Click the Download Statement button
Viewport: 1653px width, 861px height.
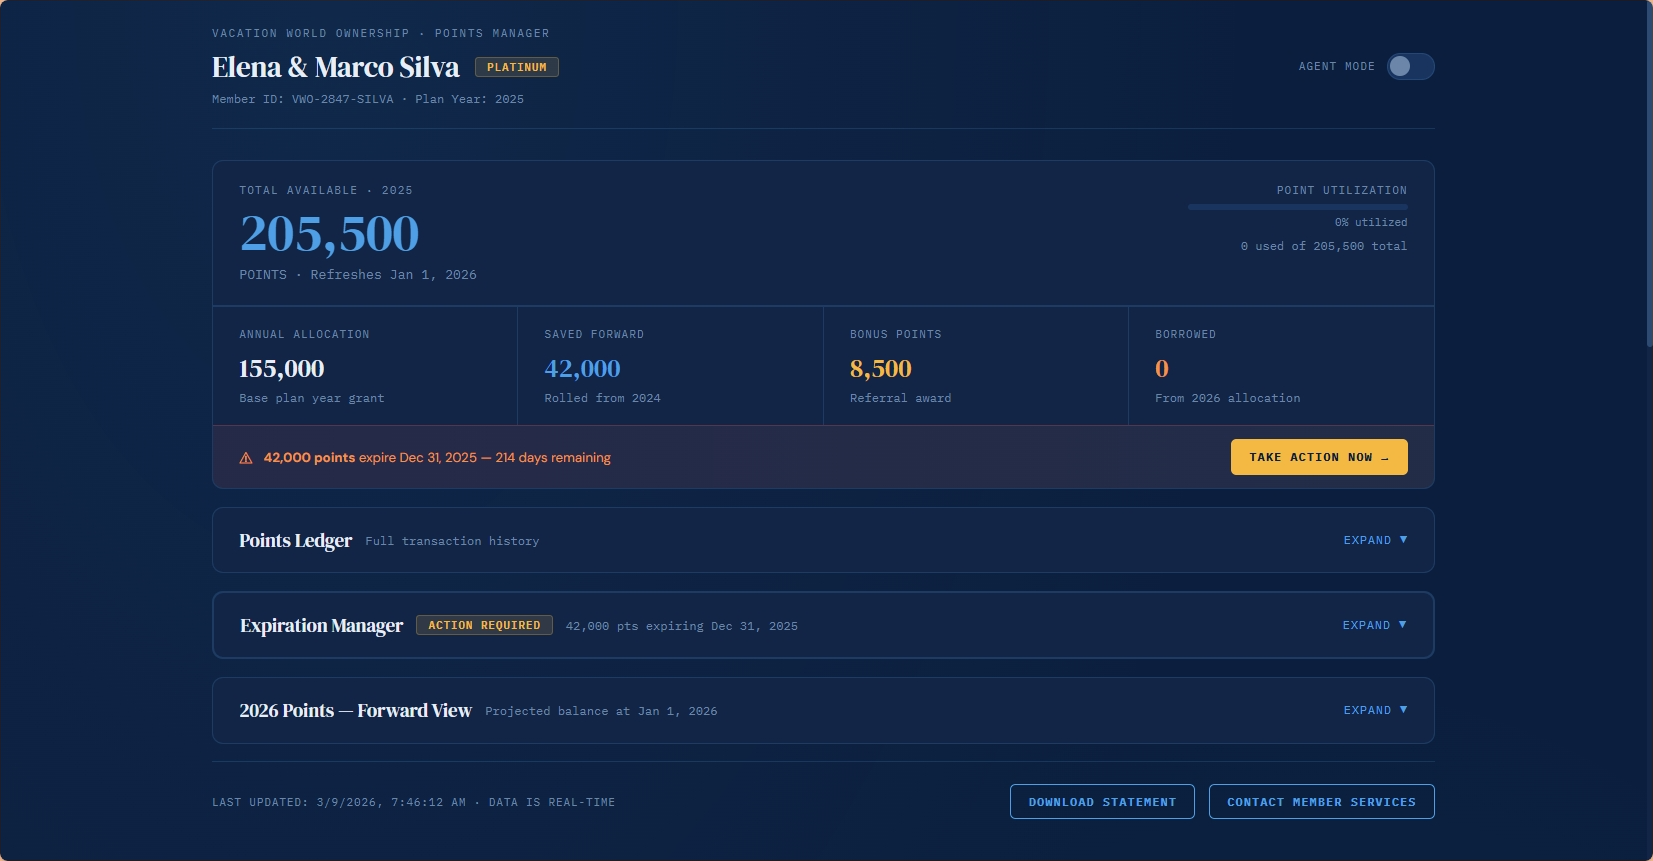(1102, 802)
